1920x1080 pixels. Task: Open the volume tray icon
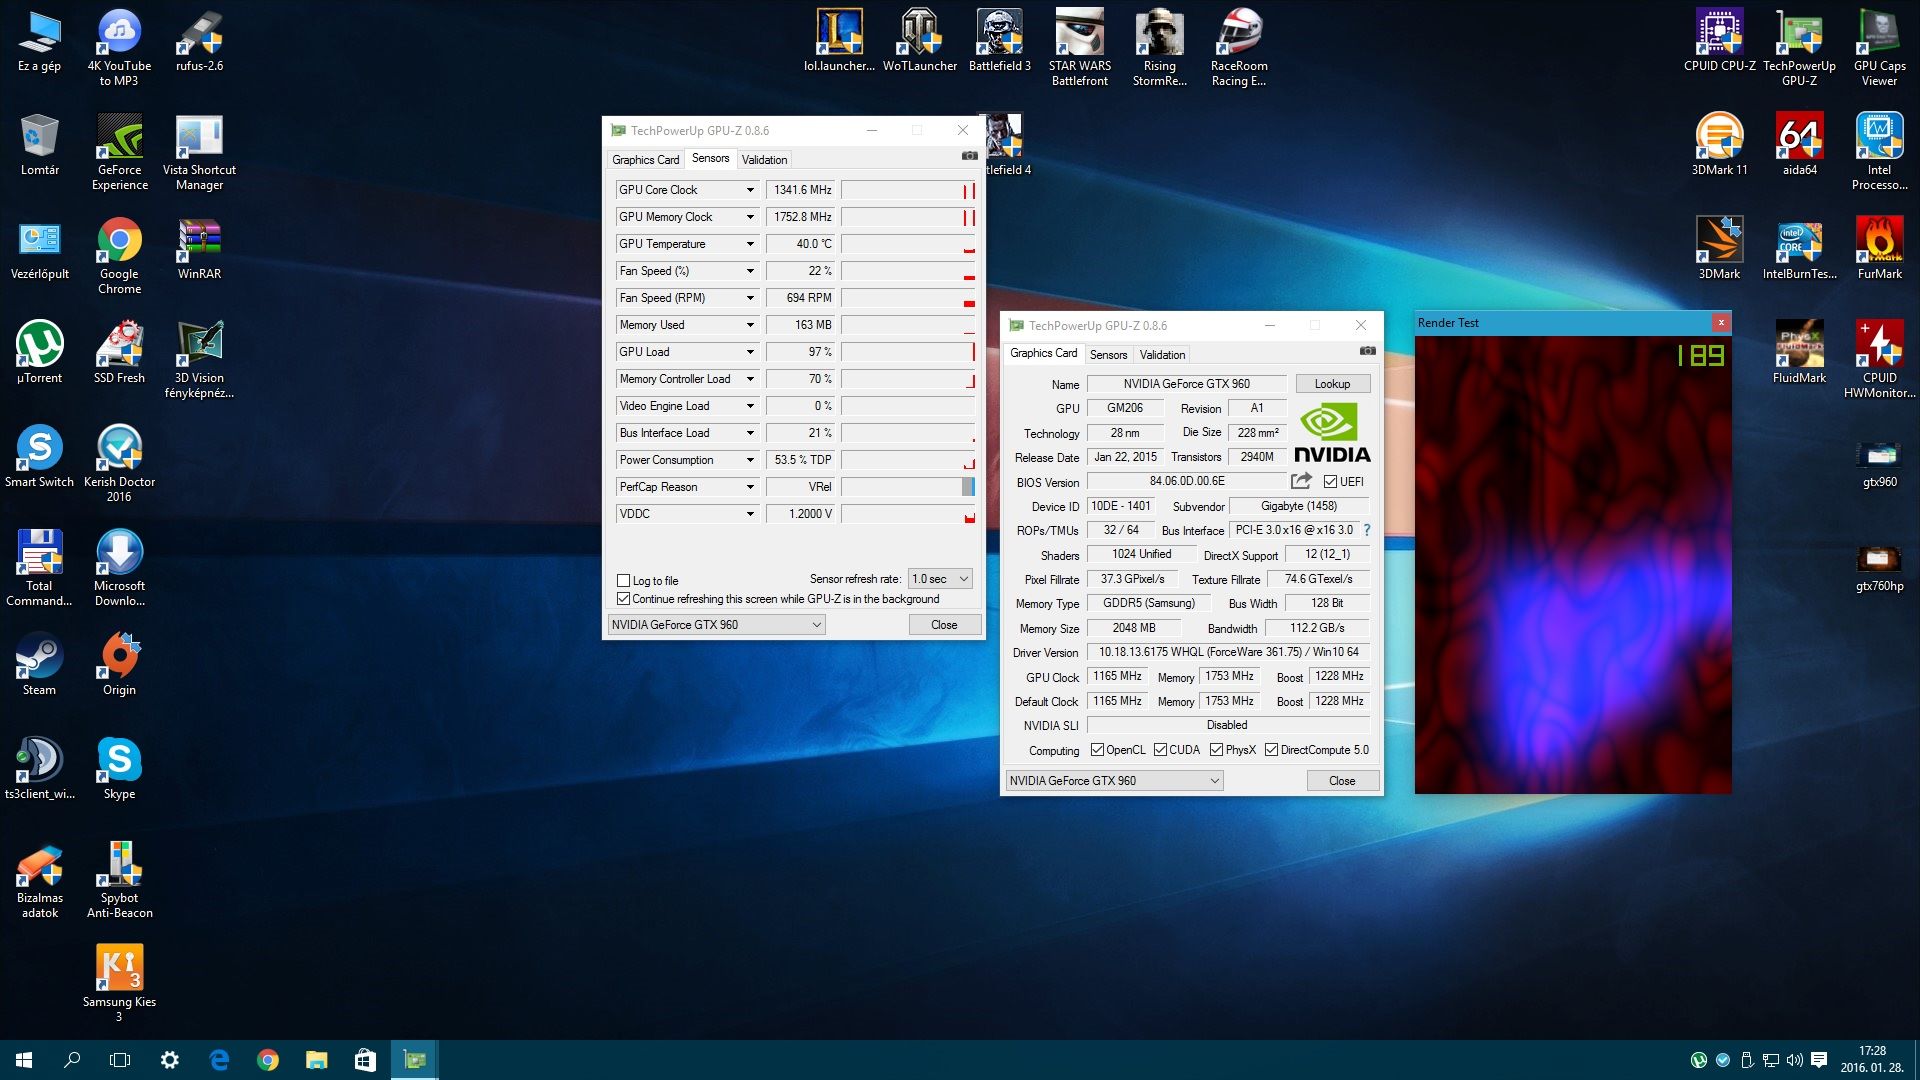click(x=1794, y=1060)
